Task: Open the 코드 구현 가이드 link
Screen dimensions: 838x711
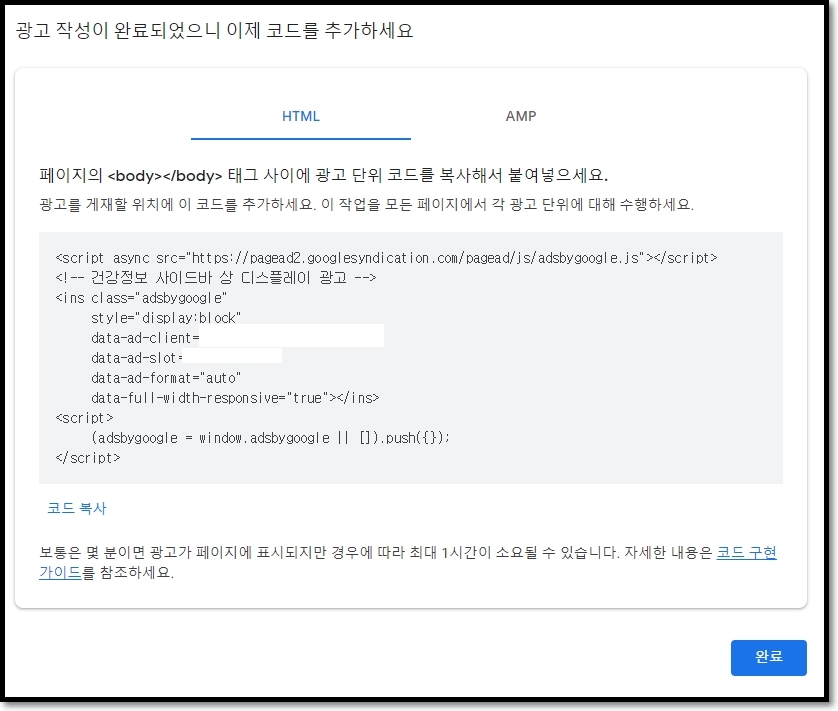Action: click(x=746, y=552)
